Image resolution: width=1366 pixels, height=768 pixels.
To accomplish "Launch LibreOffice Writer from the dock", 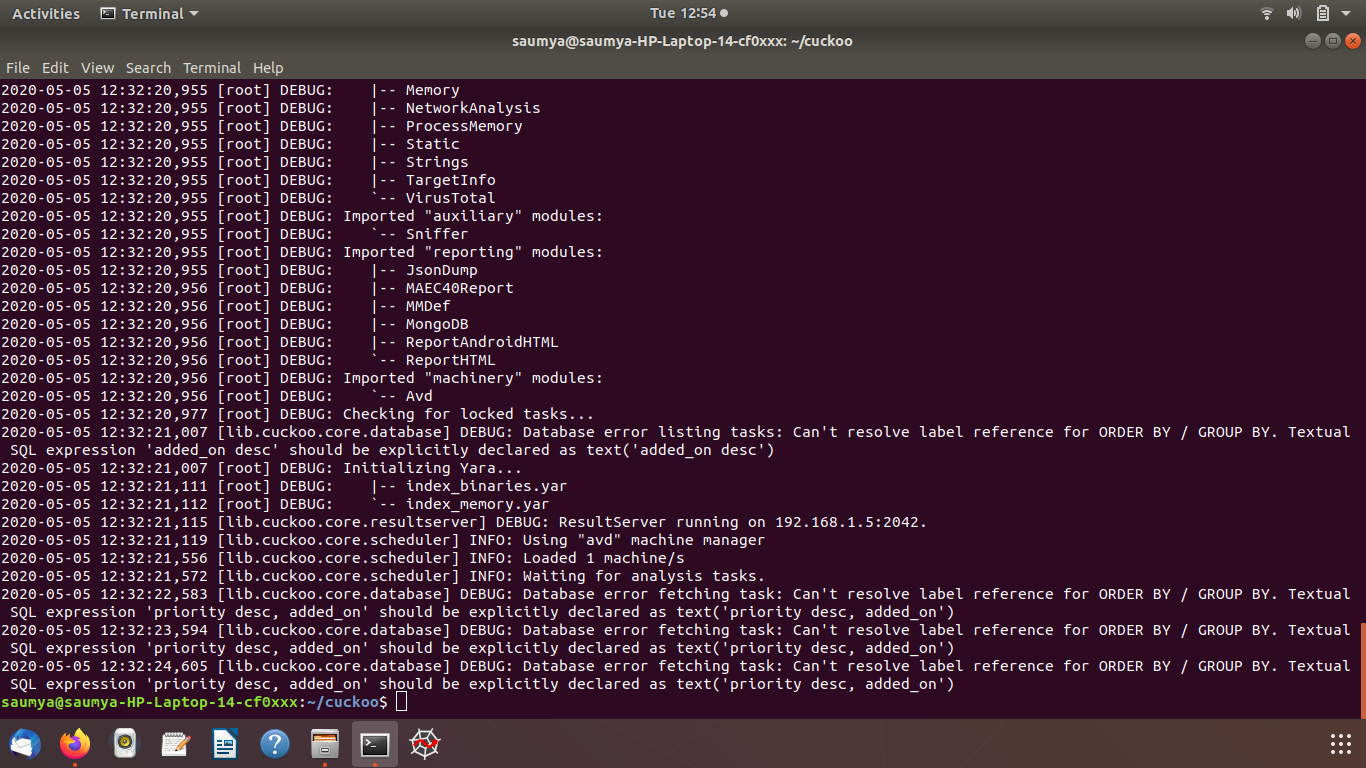I will pos(224,744).
